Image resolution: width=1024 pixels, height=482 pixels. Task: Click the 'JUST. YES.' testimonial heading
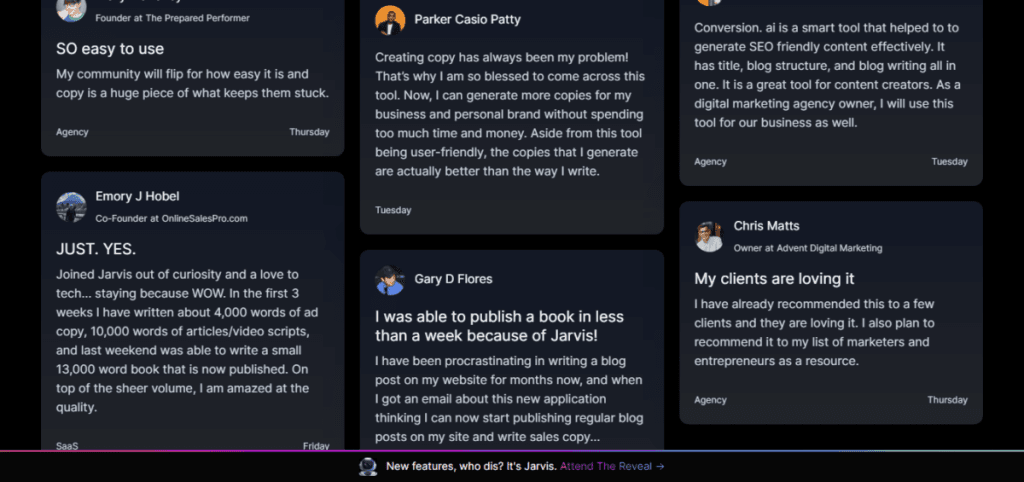pyautogui.click(x=96, y=248)
